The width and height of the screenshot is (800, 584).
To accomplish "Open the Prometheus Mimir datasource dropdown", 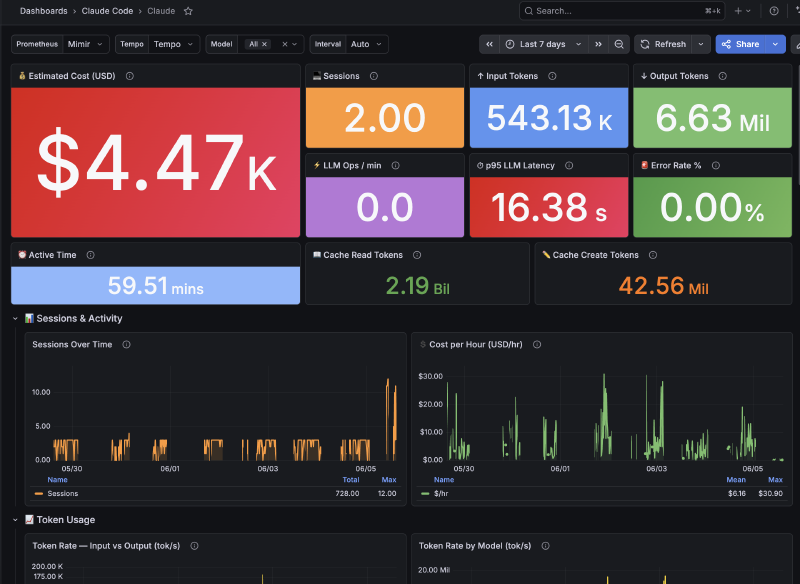I will 86,44.
